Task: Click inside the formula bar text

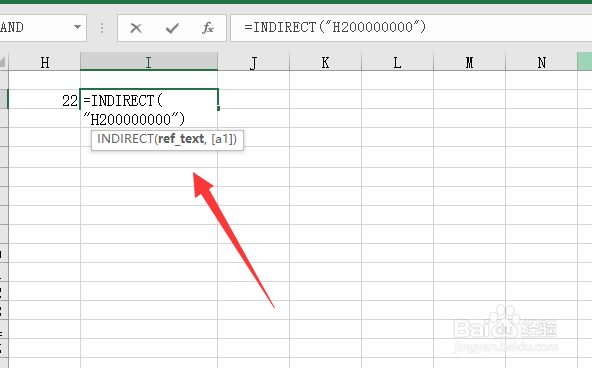Action: click(335, 27)
